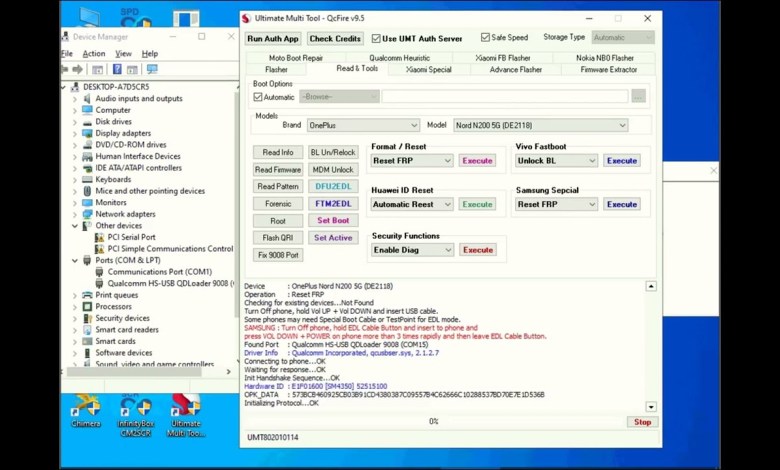Screen dimensions: 780x470
Task: Click the blue Help icon in Device Manager toolbar
Action: pos(117,70)
